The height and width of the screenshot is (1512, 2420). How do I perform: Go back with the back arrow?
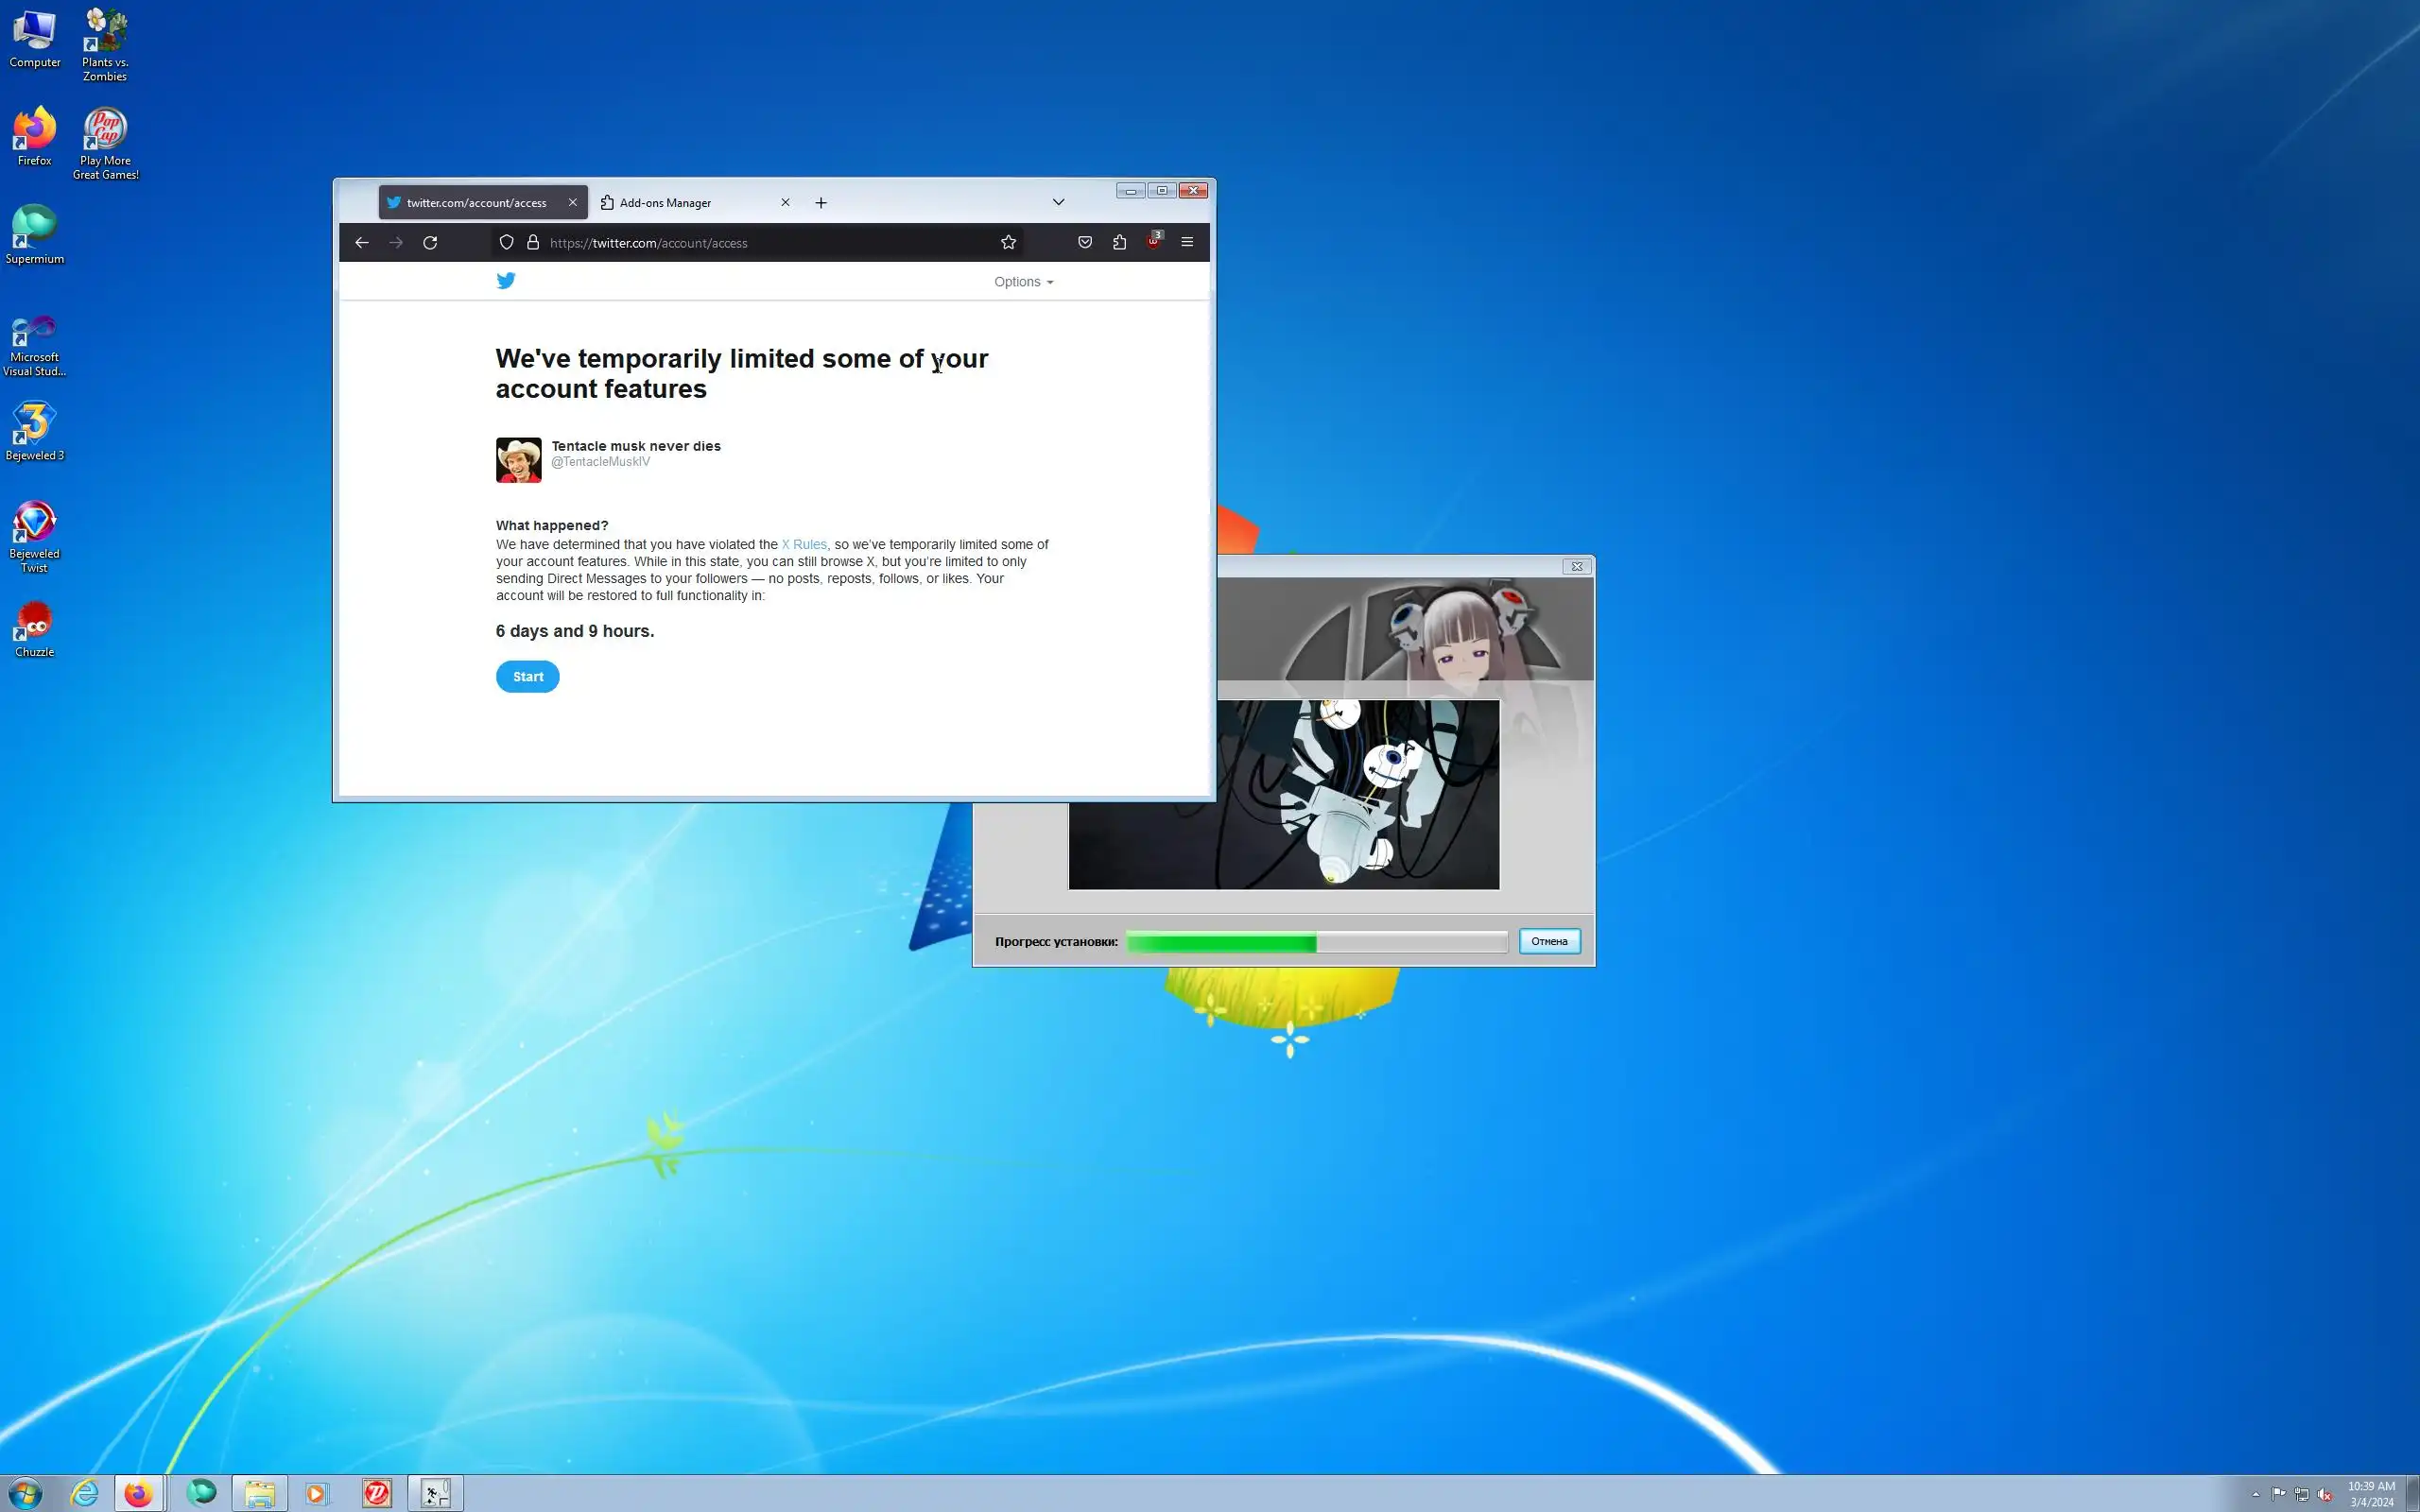[362, 242]
